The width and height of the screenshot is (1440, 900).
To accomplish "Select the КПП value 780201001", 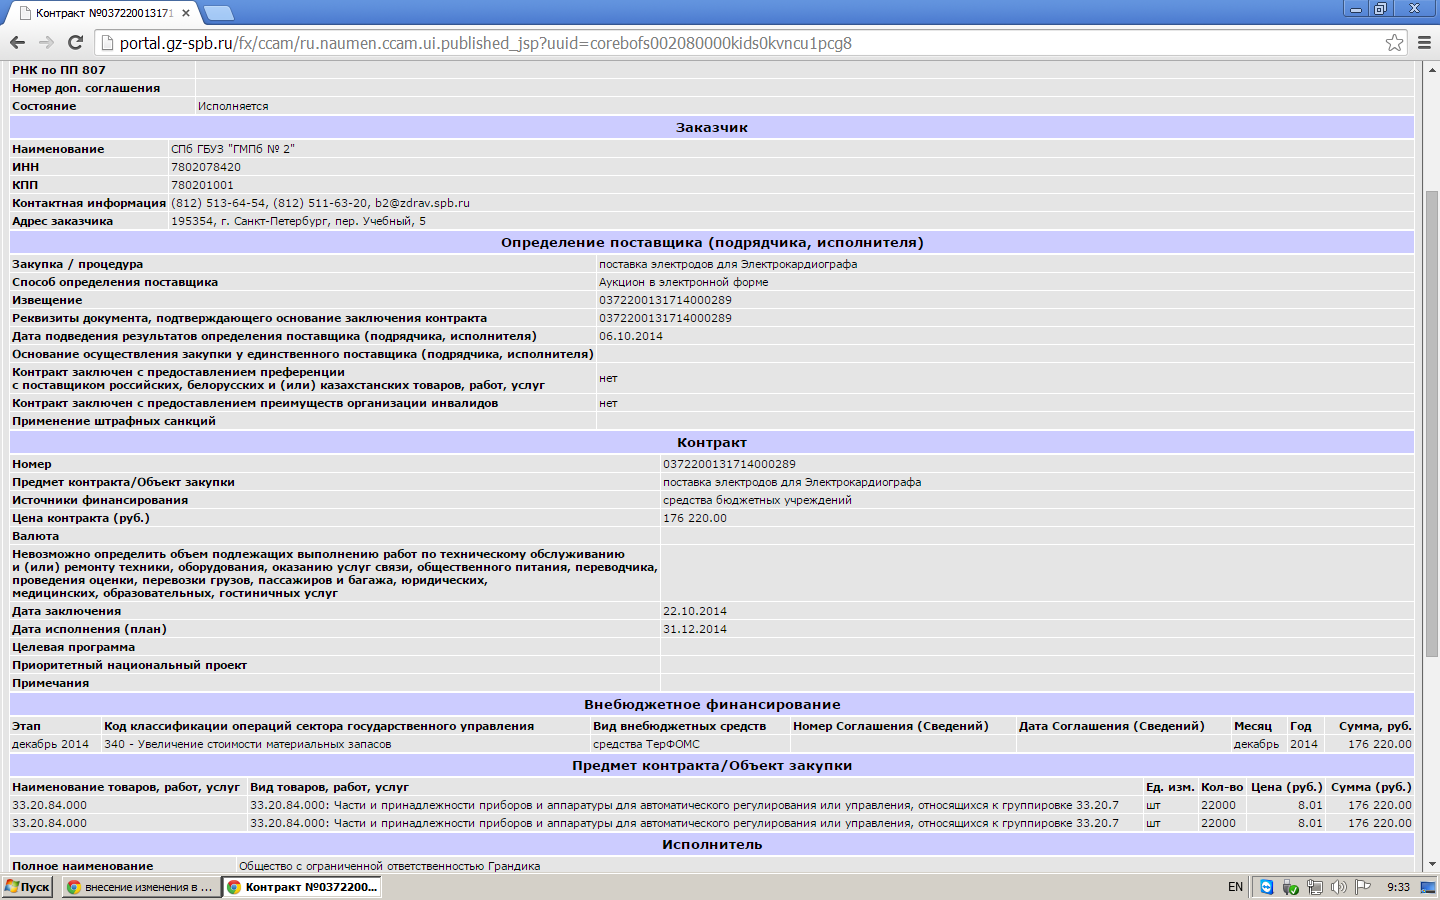I will 202,185.
